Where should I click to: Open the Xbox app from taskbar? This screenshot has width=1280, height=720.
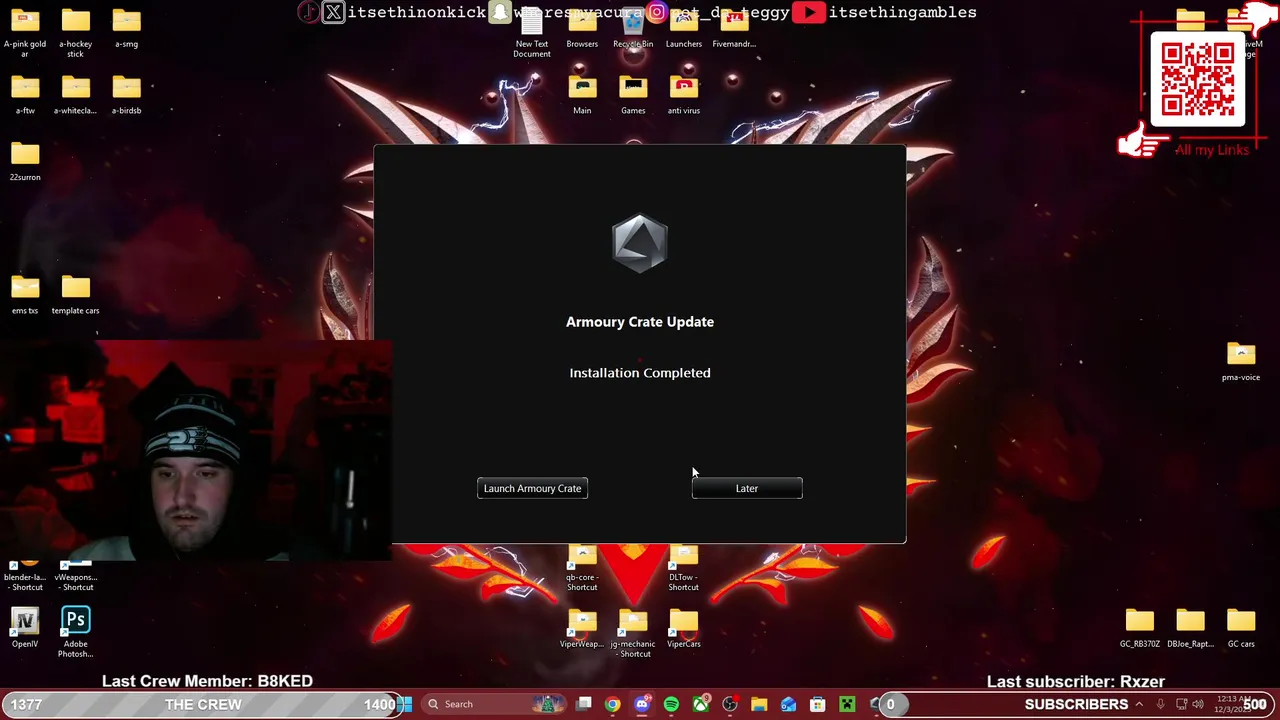click(x=701, y=704)
